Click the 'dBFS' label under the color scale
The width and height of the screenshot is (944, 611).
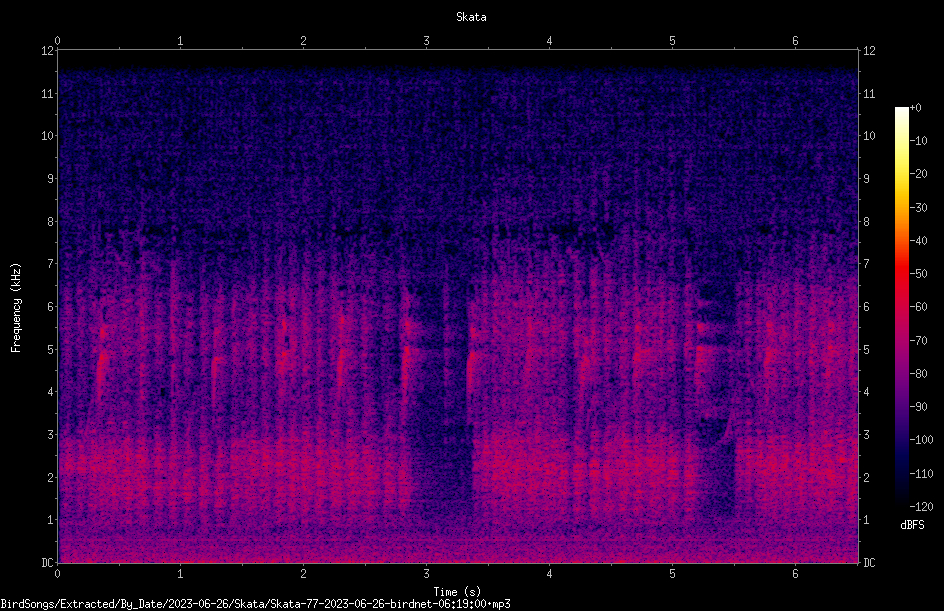pyautogui.click(x=912, y=525)
